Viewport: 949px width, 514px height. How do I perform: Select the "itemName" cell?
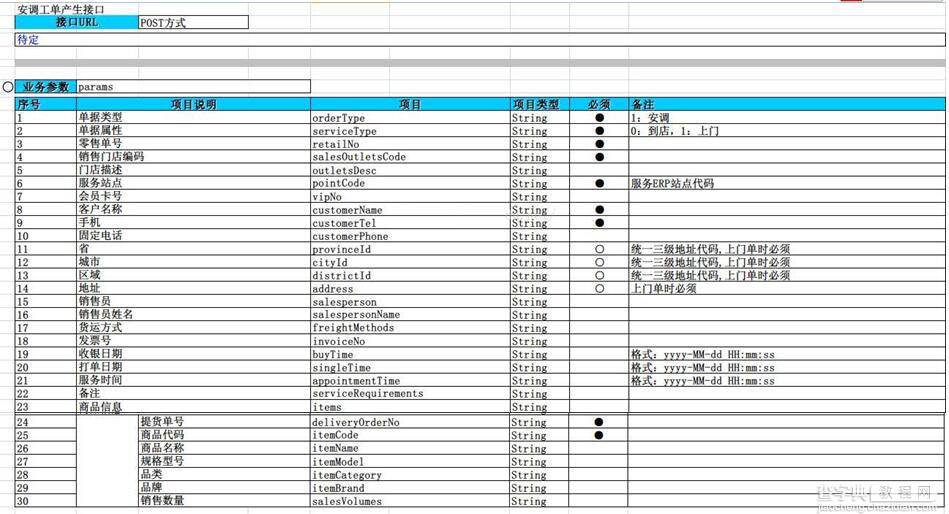coord(410,449)
